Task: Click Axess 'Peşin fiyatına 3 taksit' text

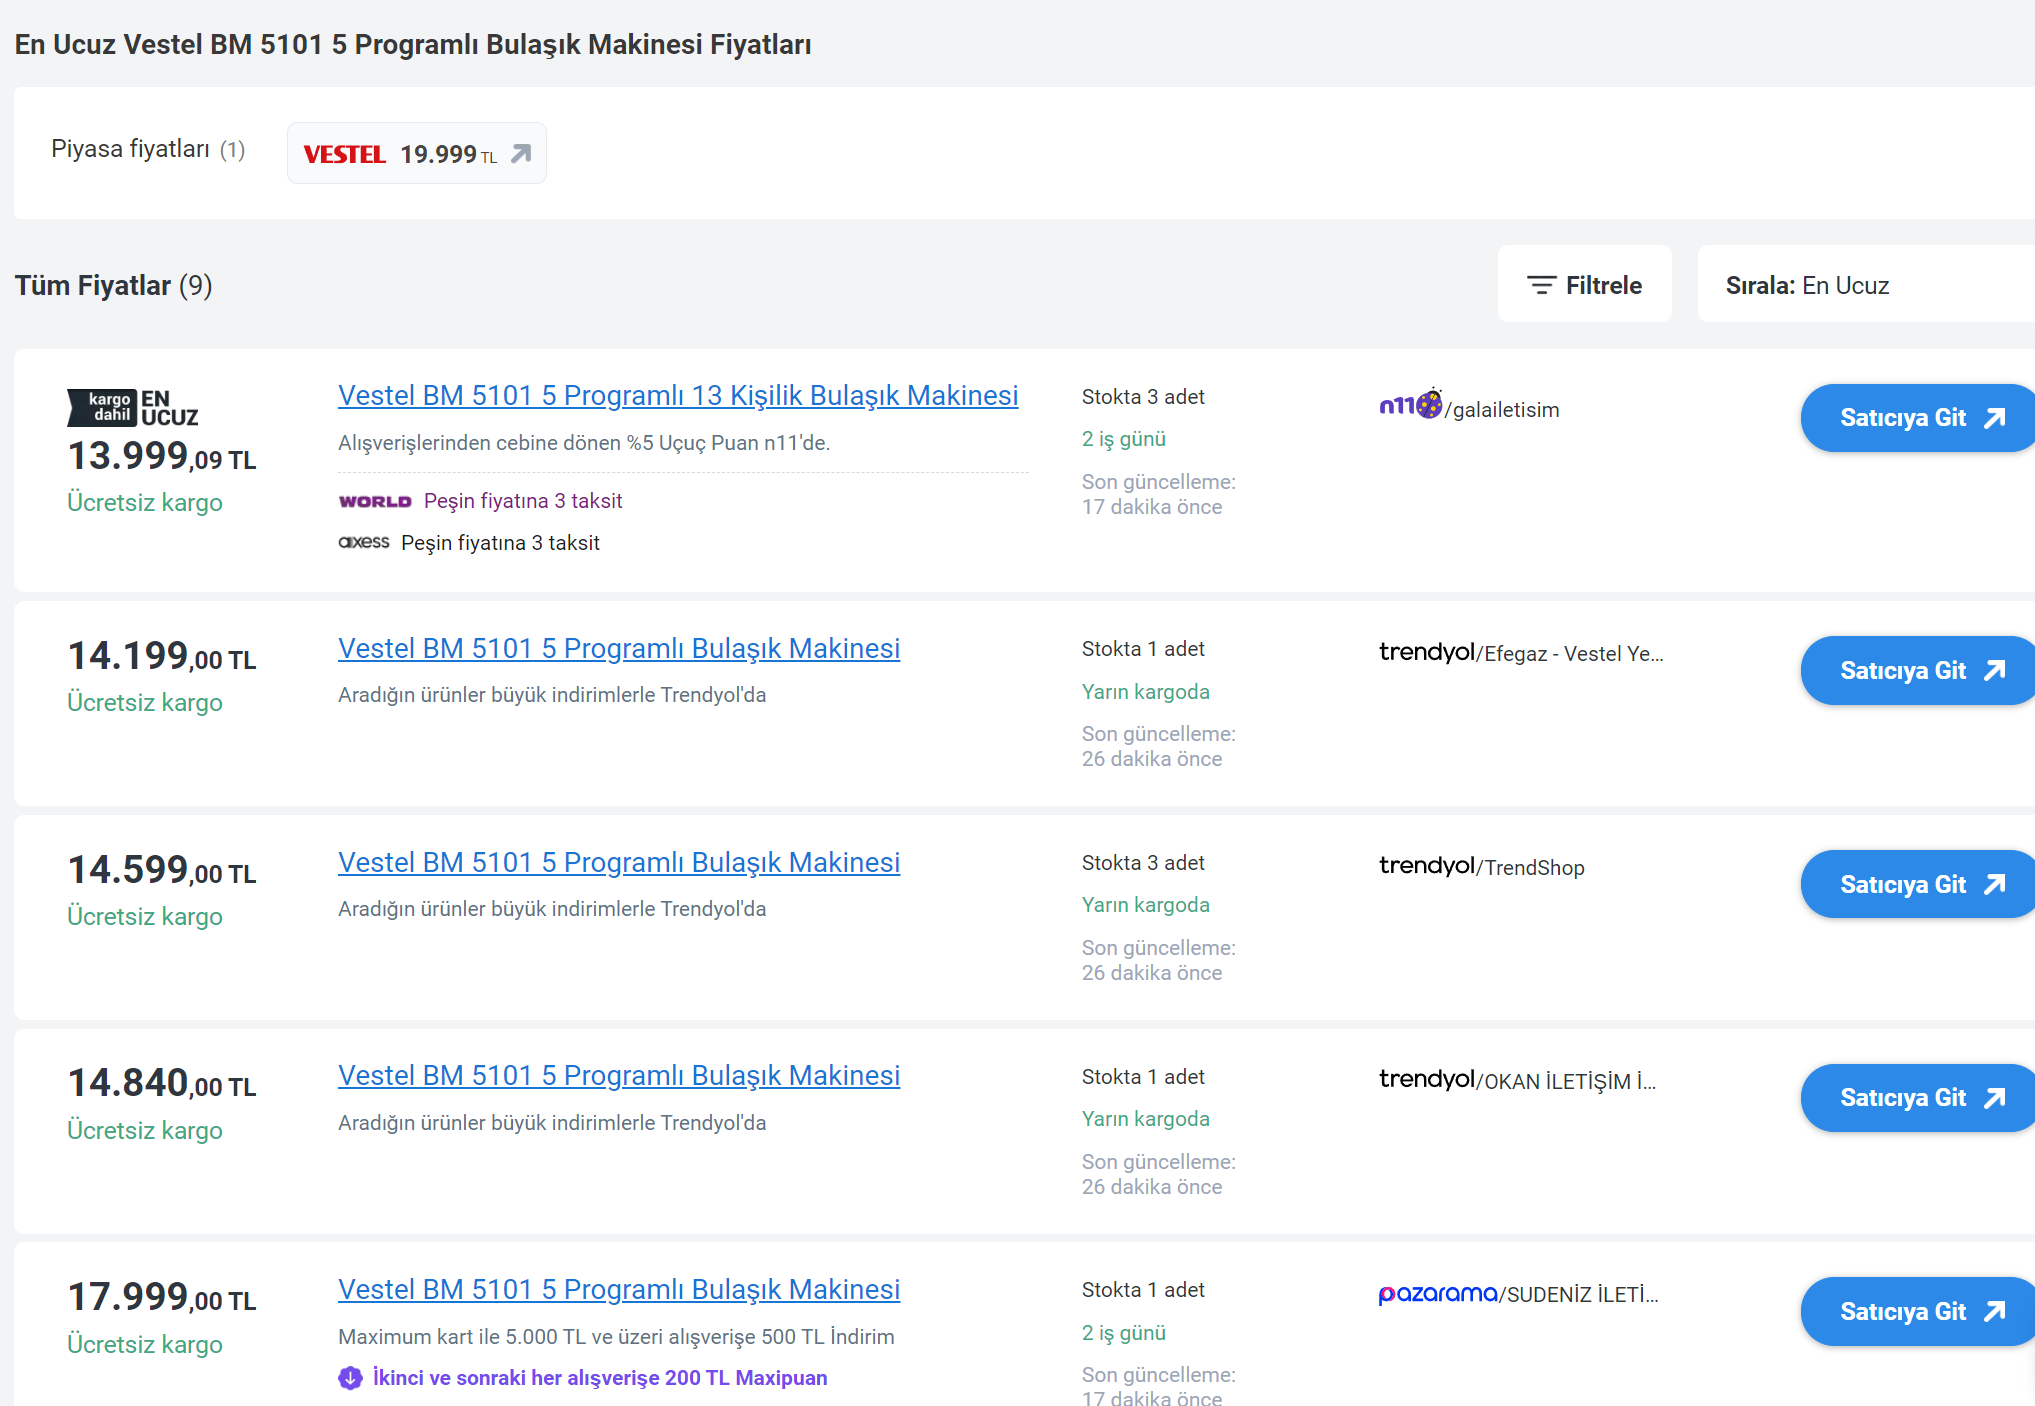Action: pyautogui.click(x=500, y=543)
